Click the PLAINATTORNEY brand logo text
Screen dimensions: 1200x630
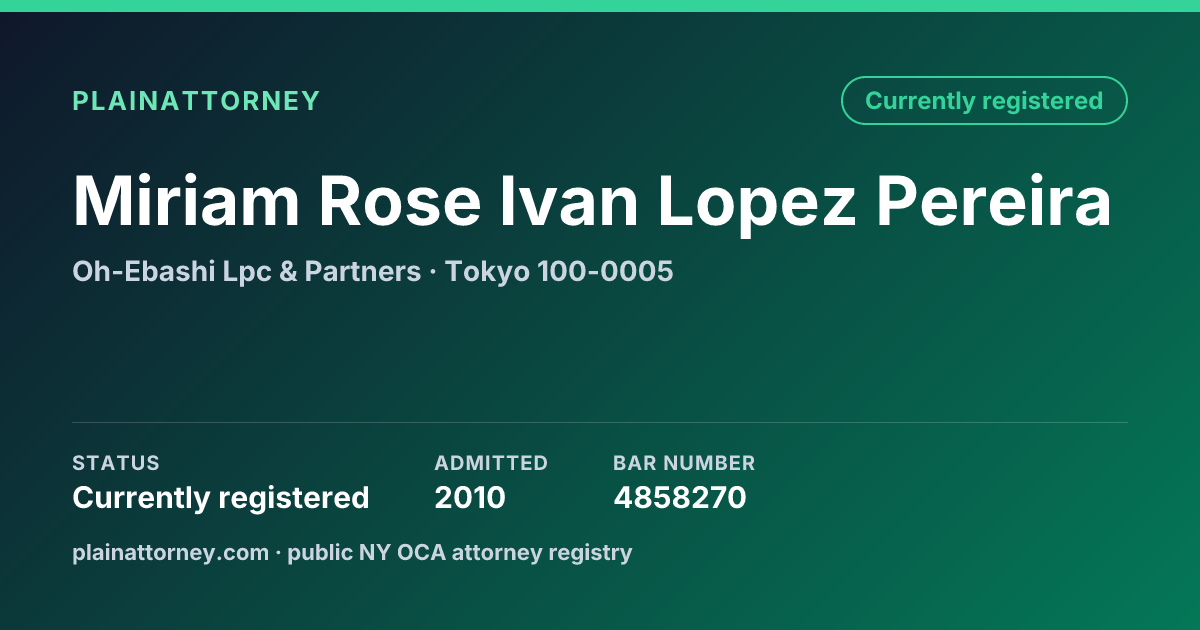pyautogui.click(x=196, y=101)
